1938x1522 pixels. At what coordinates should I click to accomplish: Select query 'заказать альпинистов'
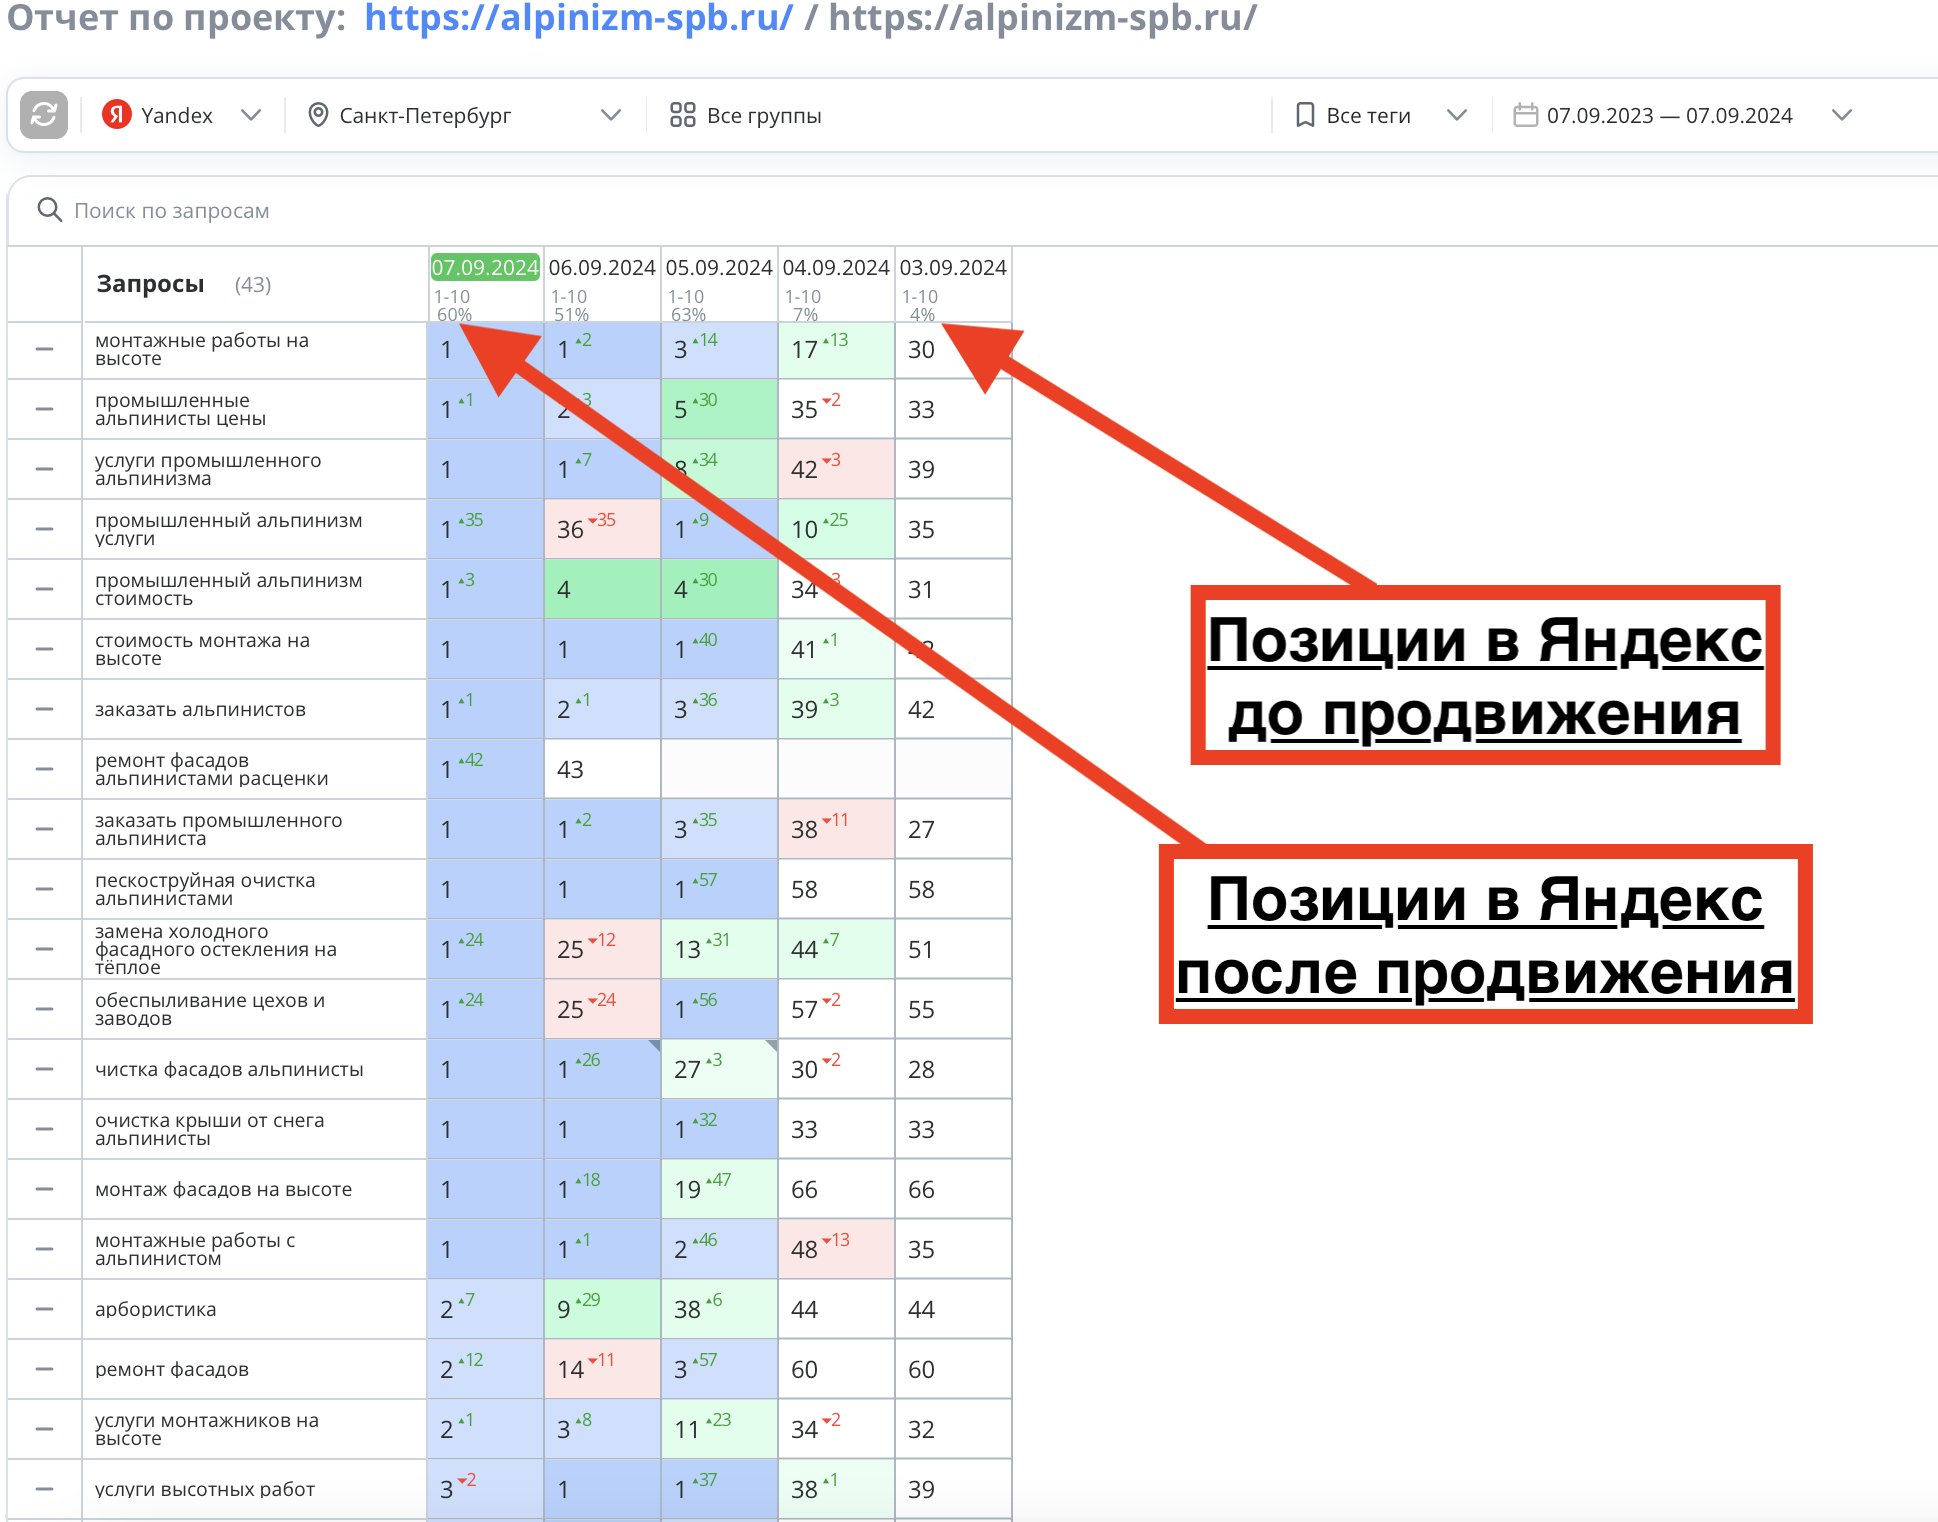(200, 709)
